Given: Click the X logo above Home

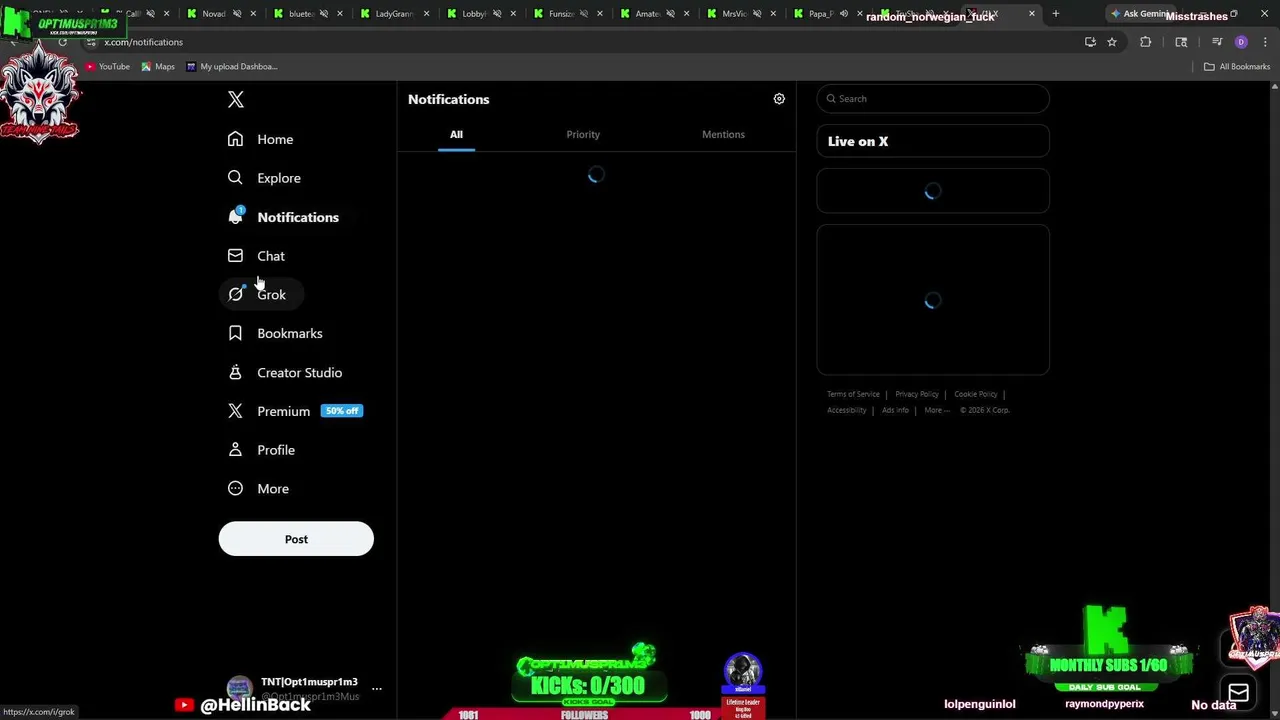Looking at the screenshot, I should pos(236,99).
